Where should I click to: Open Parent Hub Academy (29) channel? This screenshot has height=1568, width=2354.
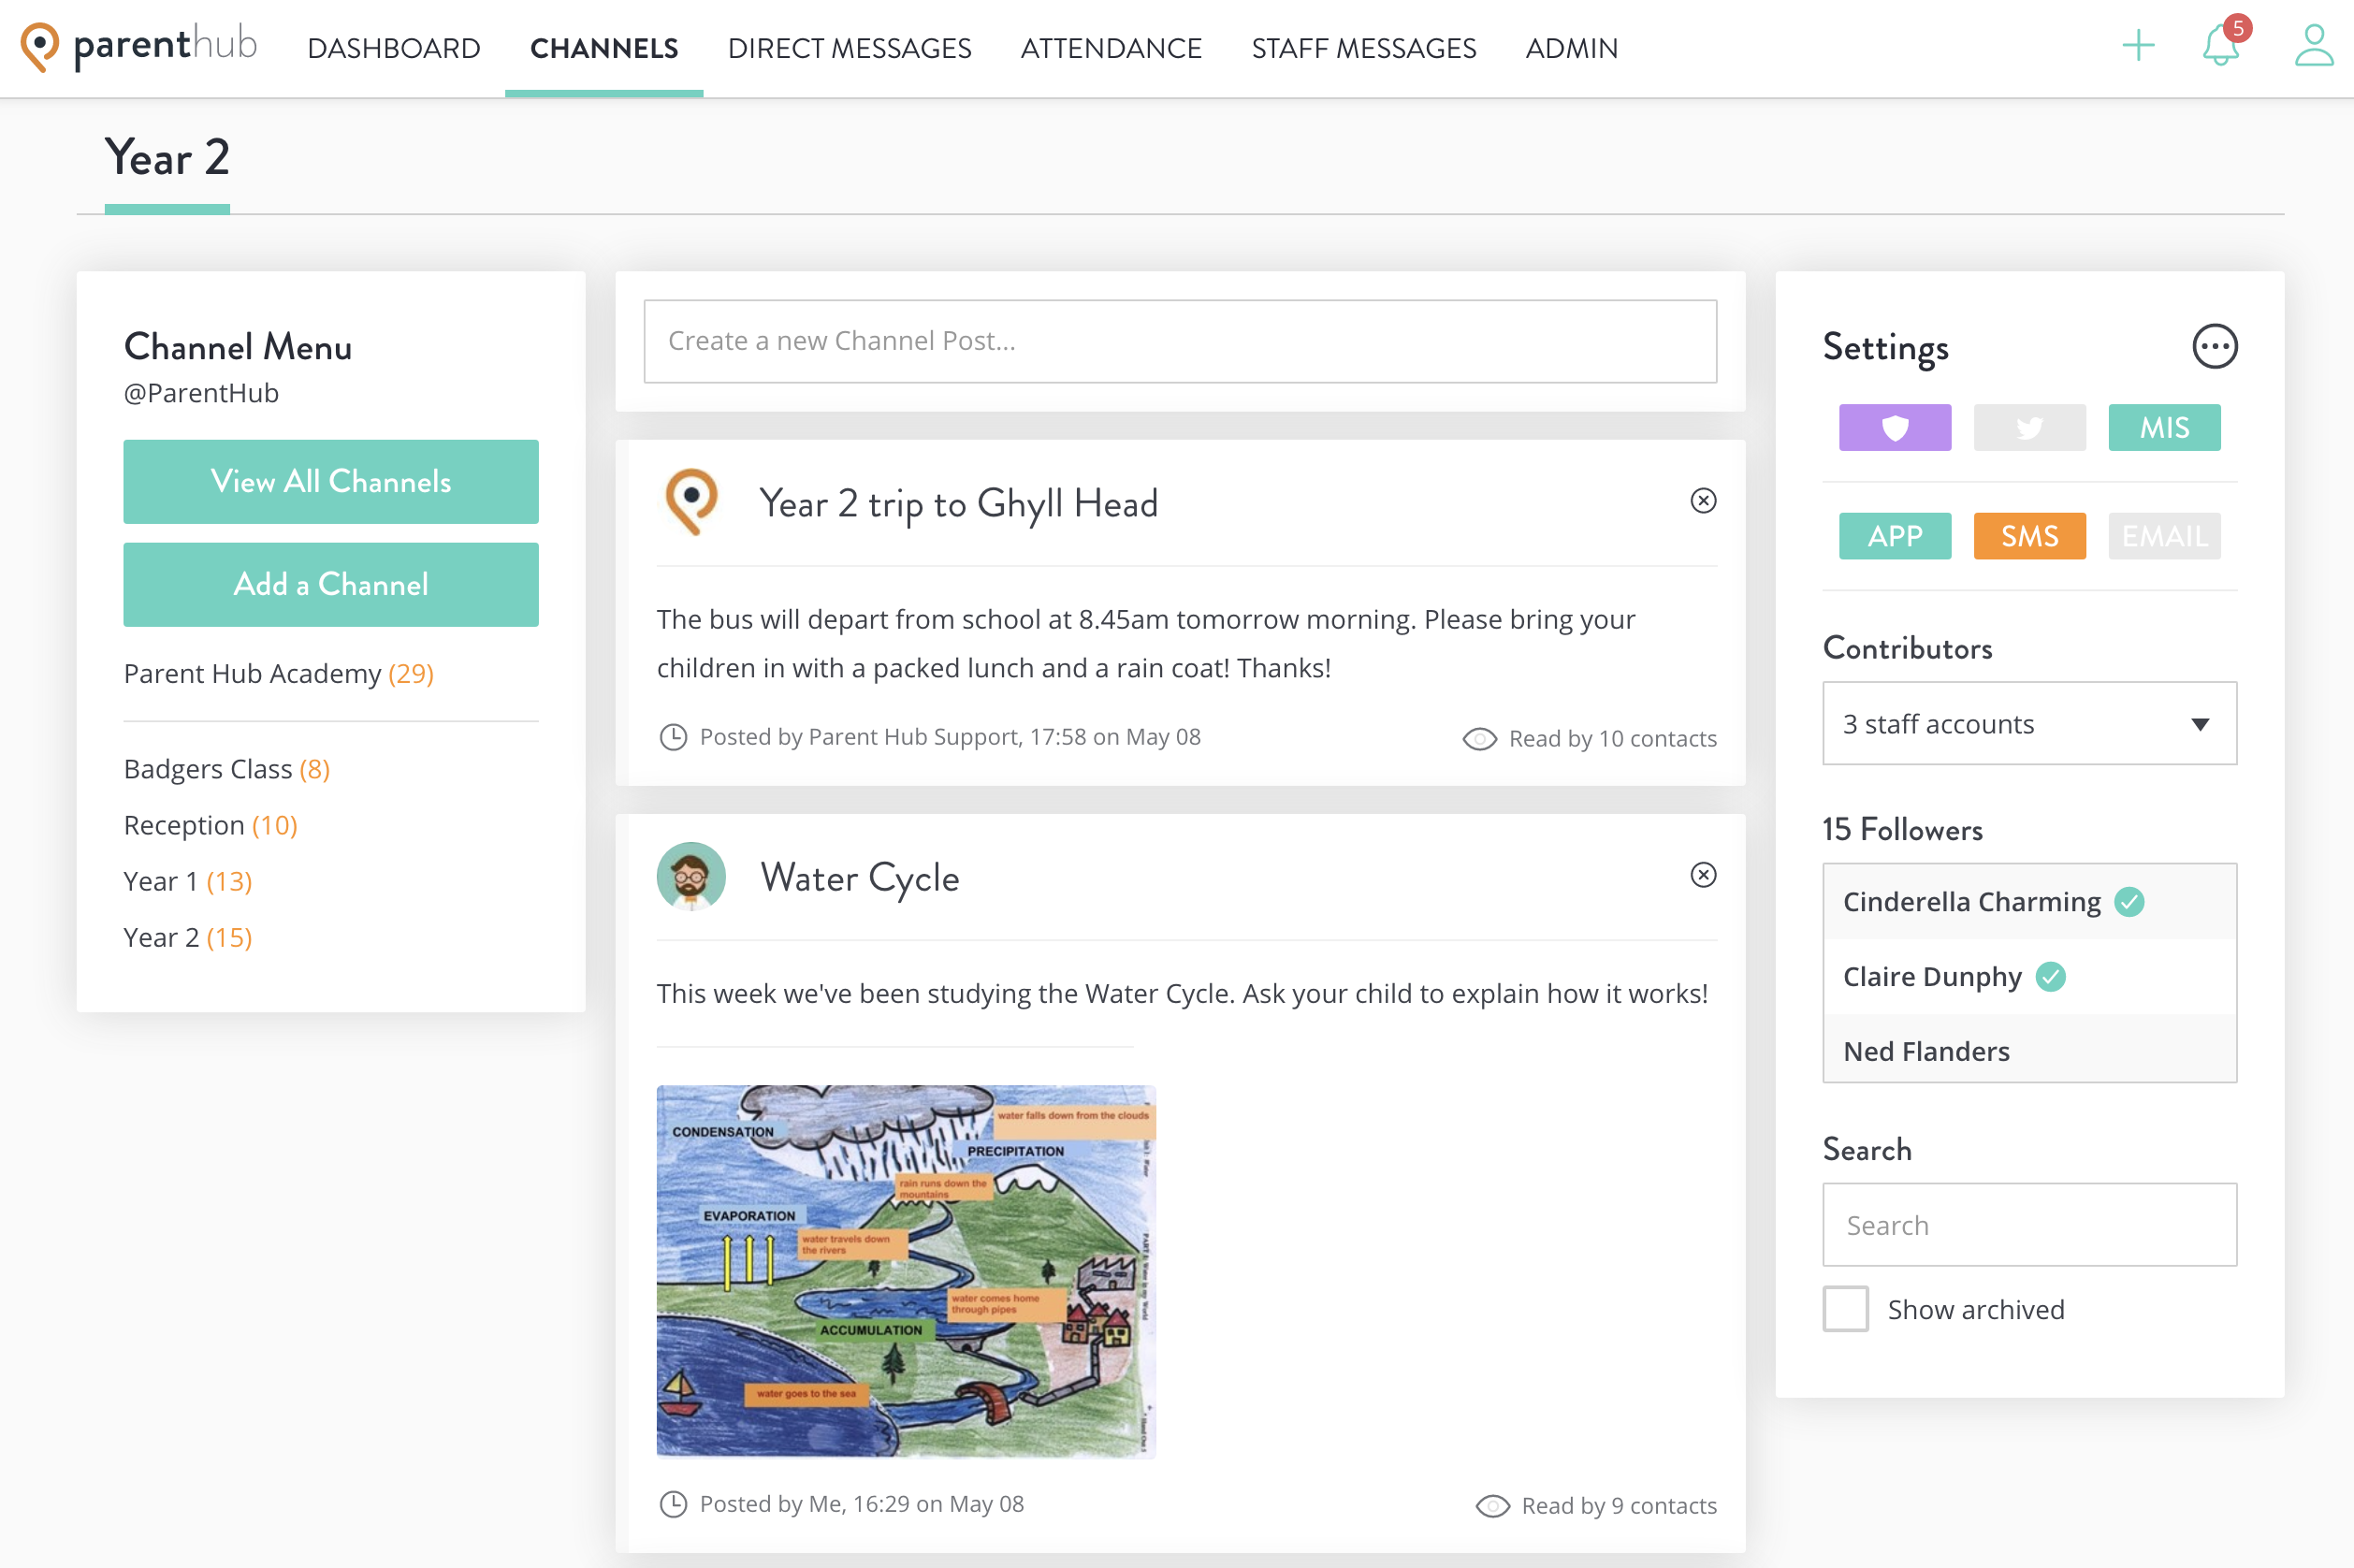click(x=278, y=674)
